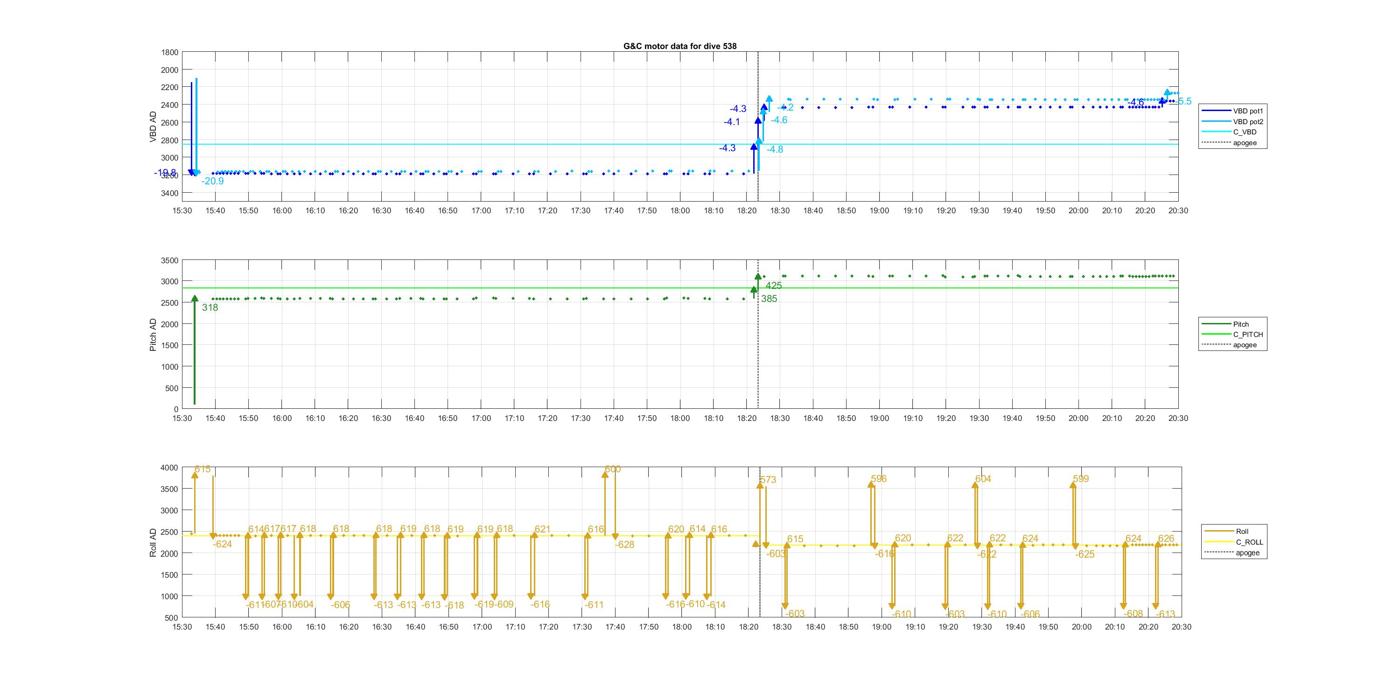
Task: Click the '620' label near 18:00 in Roll plot
Action: 677,530
